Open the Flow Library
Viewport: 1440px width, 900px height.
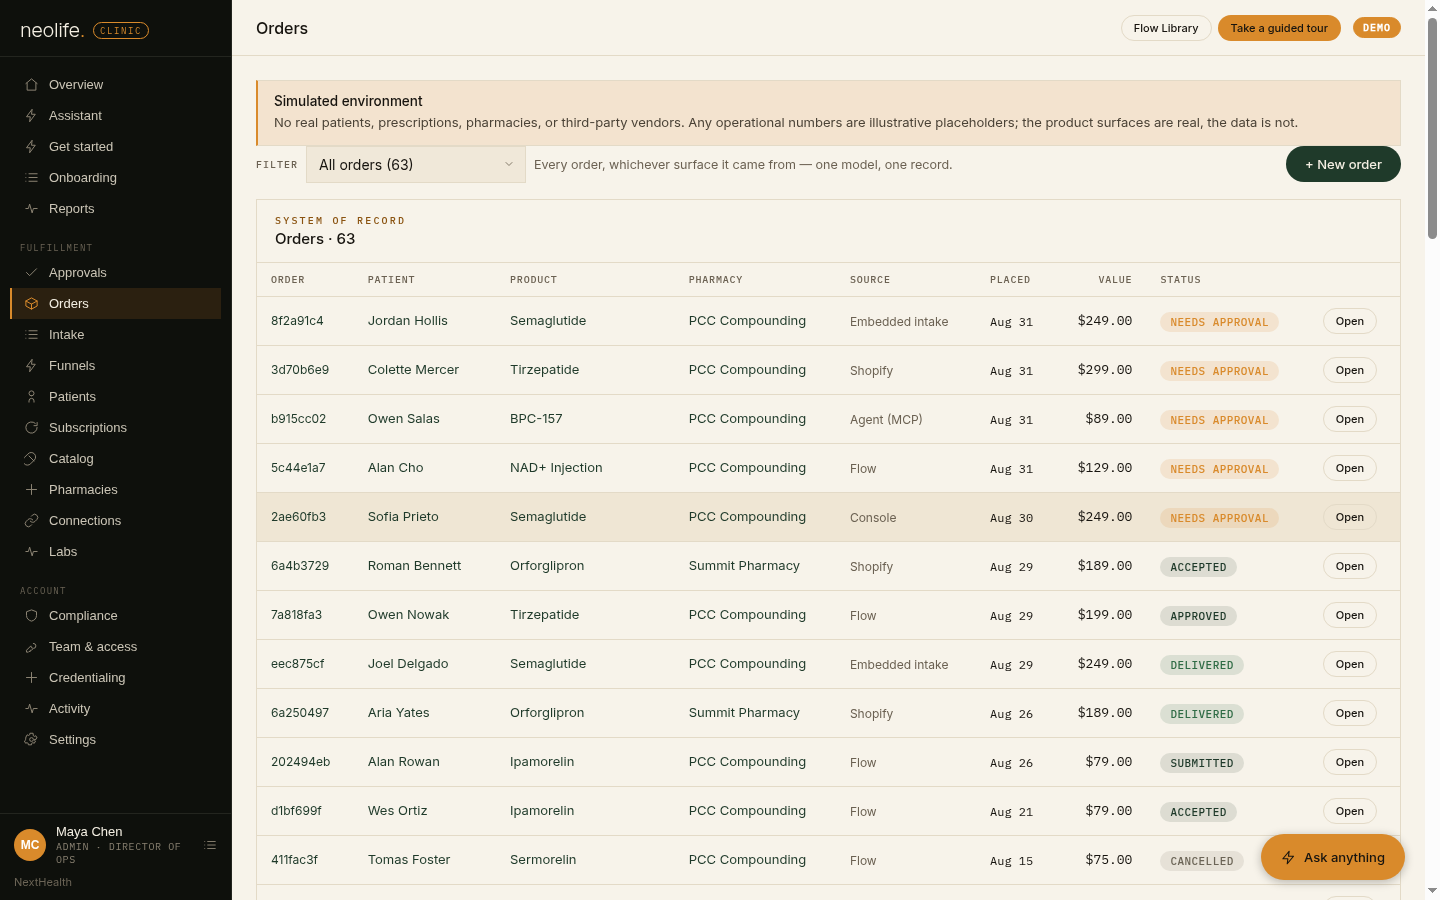1166,28
